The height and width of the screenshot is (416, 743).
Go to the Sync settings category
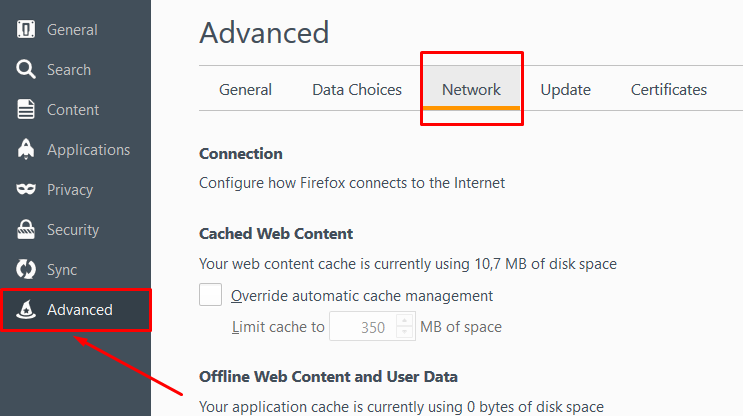tap(62, 270)
